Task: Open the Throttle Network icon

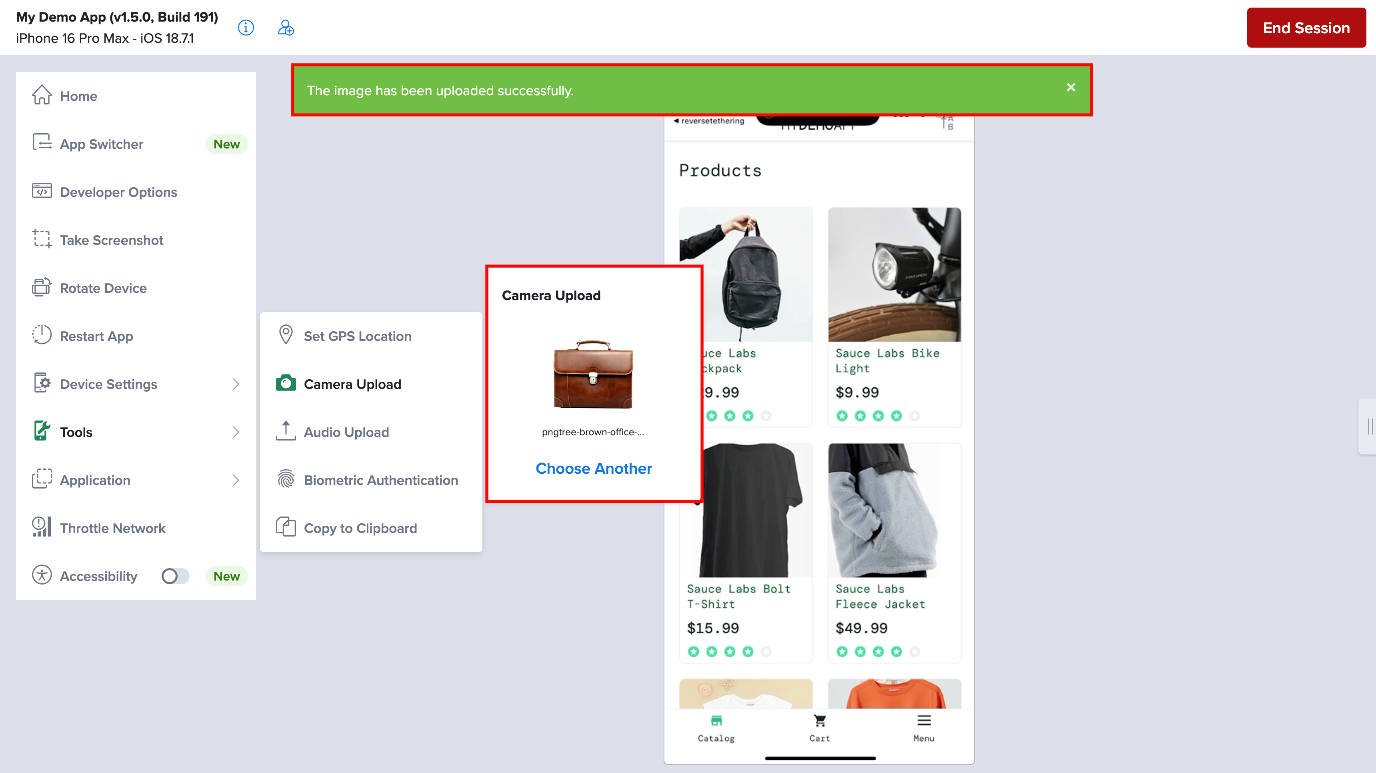Action: [42, 528]
